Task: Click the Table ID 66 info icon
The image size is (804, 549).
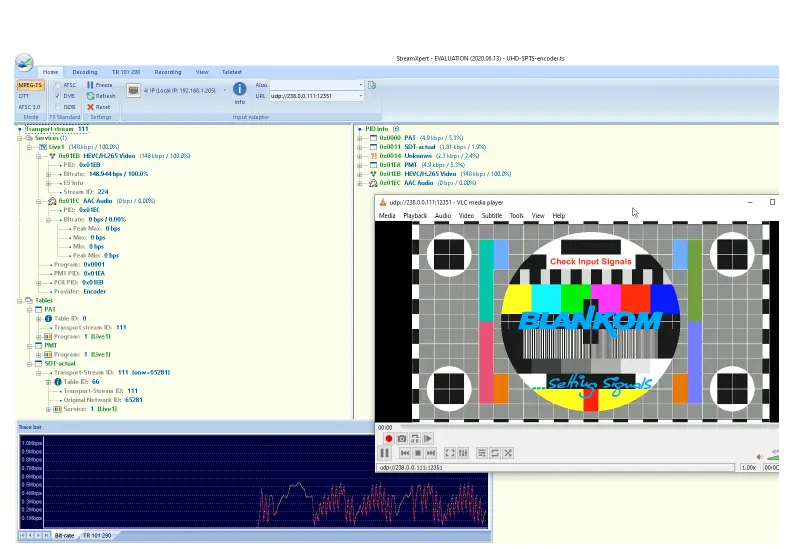Action: point(57,382)
